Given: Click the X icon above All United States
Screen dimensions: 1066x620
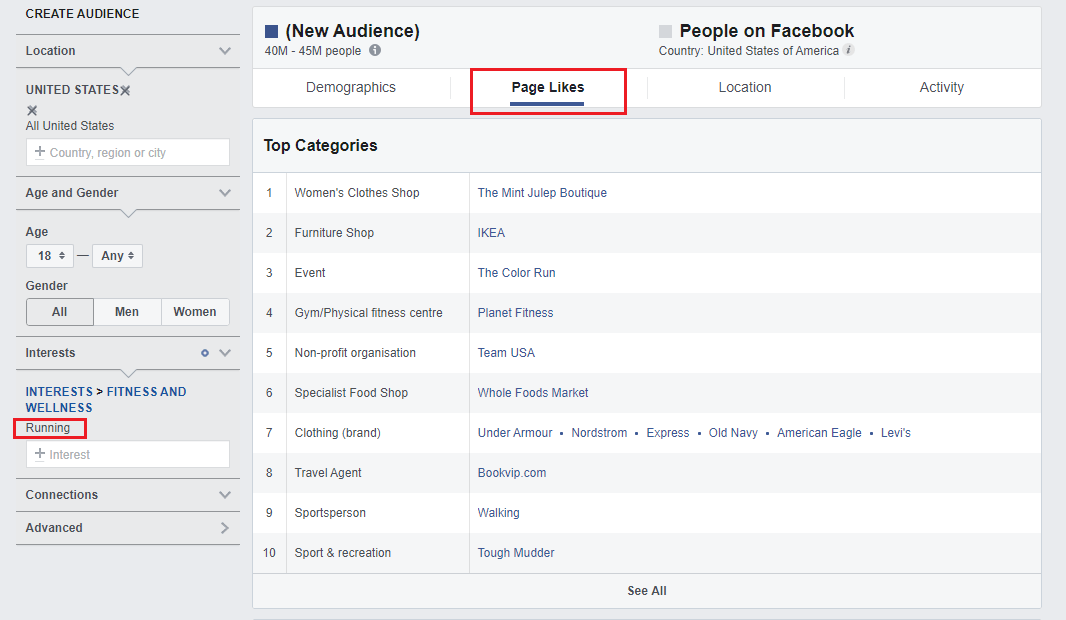Looking at the screenshot, I should point(32,110).
